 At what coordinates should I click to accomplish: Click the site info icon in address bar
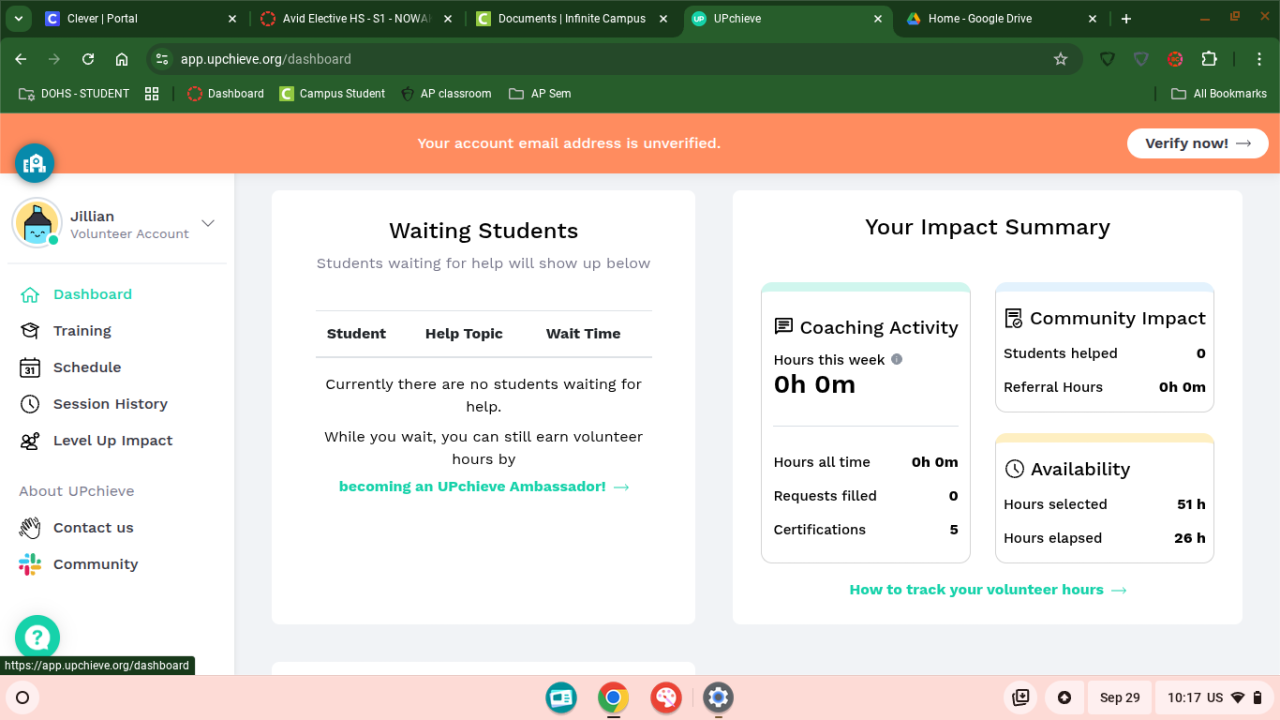pos(162,59)
